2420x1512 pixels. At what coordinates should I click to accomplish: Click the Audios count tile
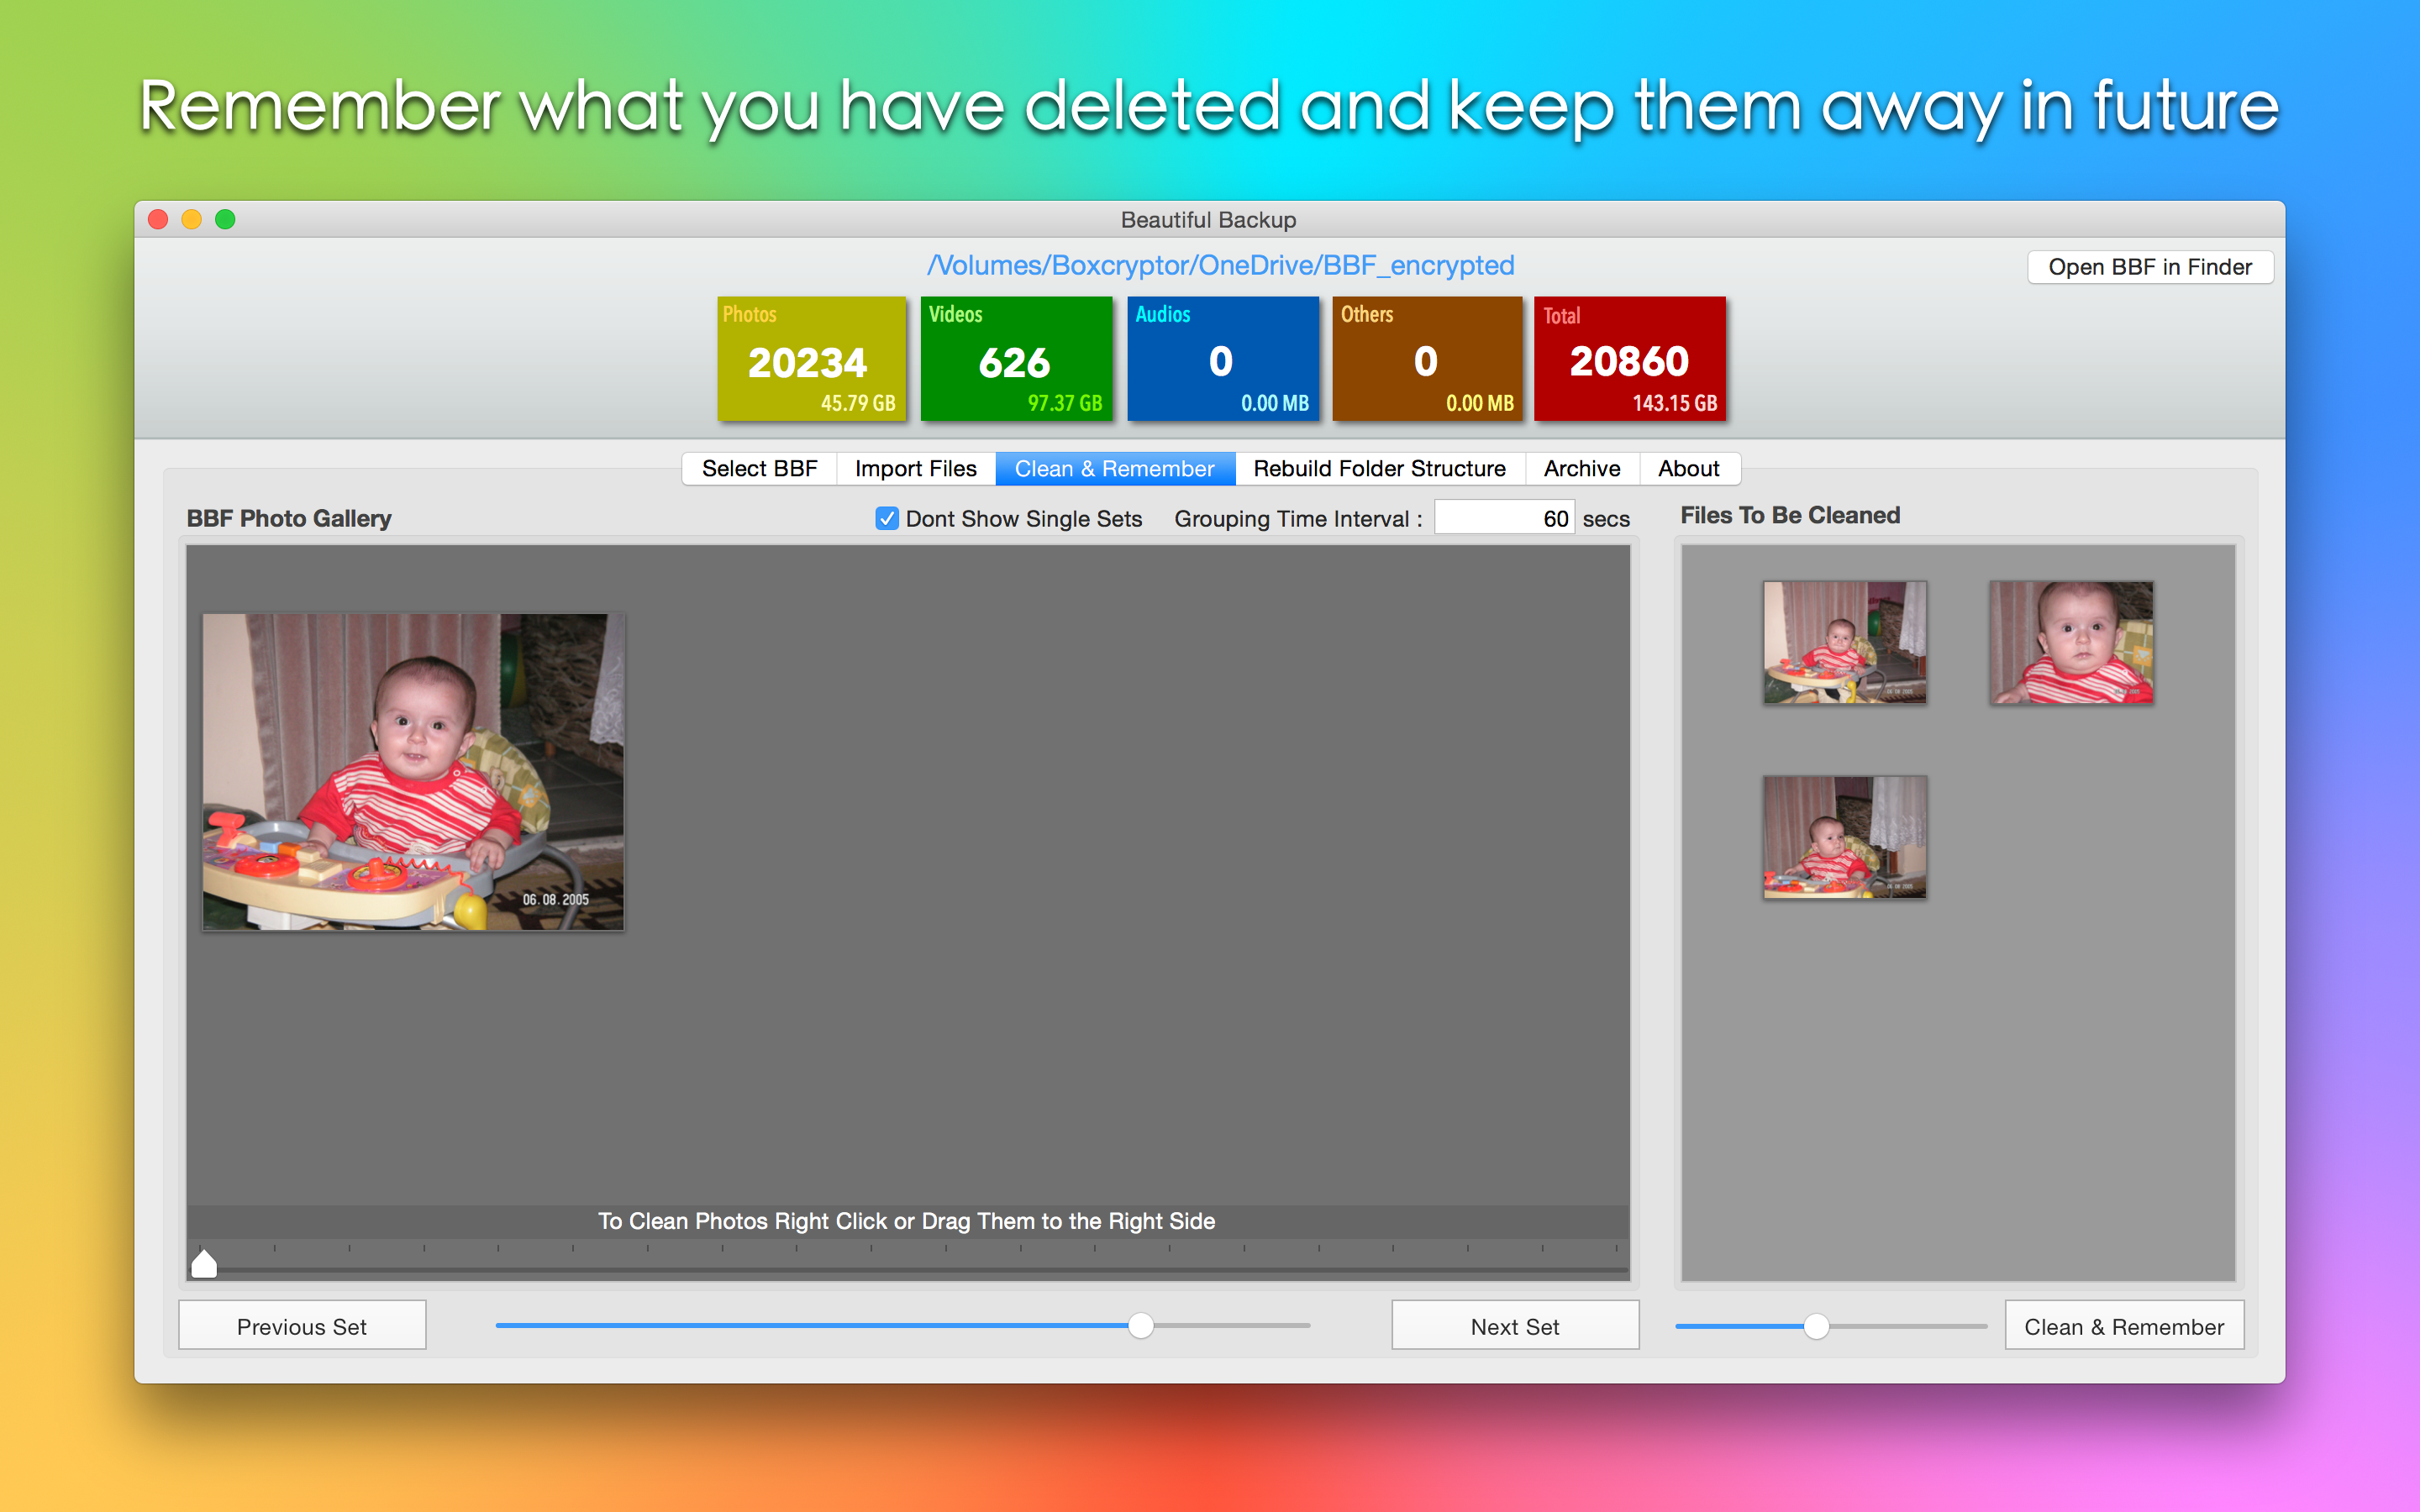pos(1222,359)
